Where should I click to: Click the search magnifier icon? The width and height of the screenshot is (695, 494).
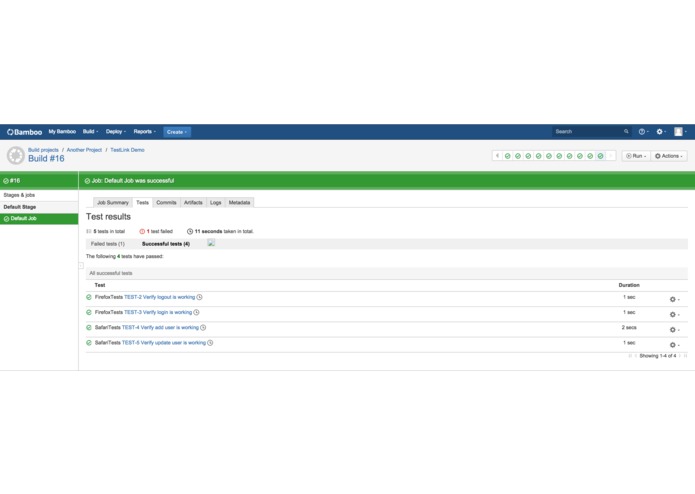click(626, 132)
